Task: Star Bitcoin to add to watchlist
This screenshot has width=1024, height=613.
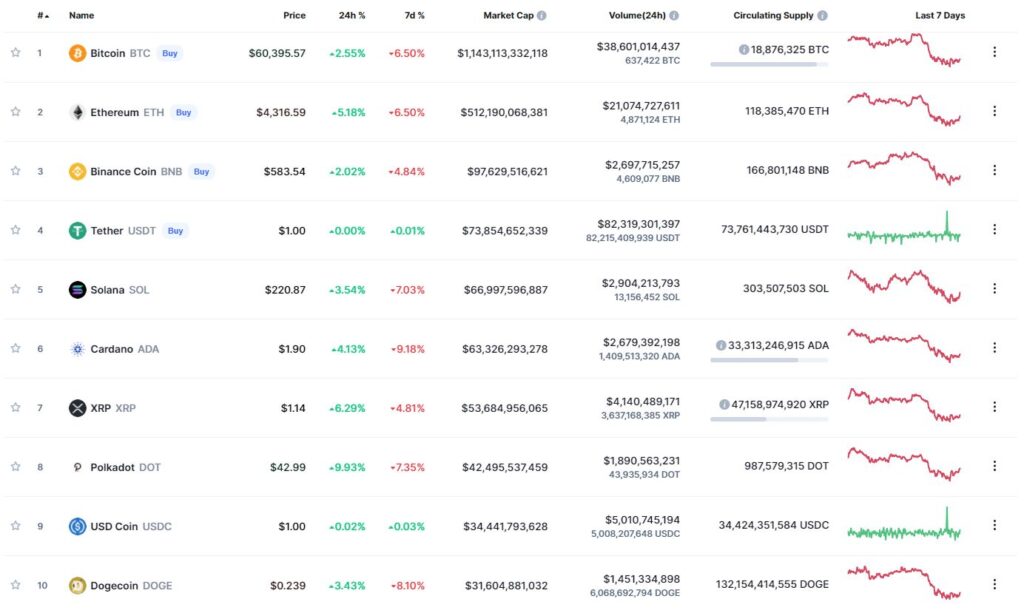Action: (16, 52)
